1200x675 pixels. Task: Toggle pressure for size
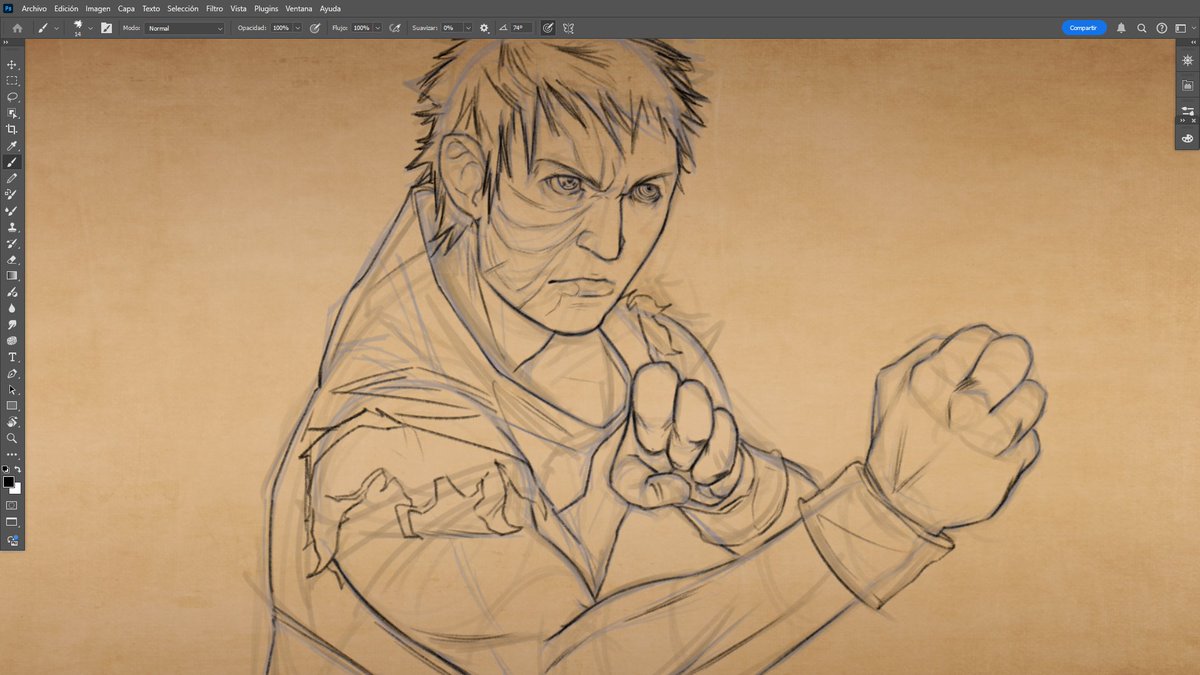coord(548,28)
